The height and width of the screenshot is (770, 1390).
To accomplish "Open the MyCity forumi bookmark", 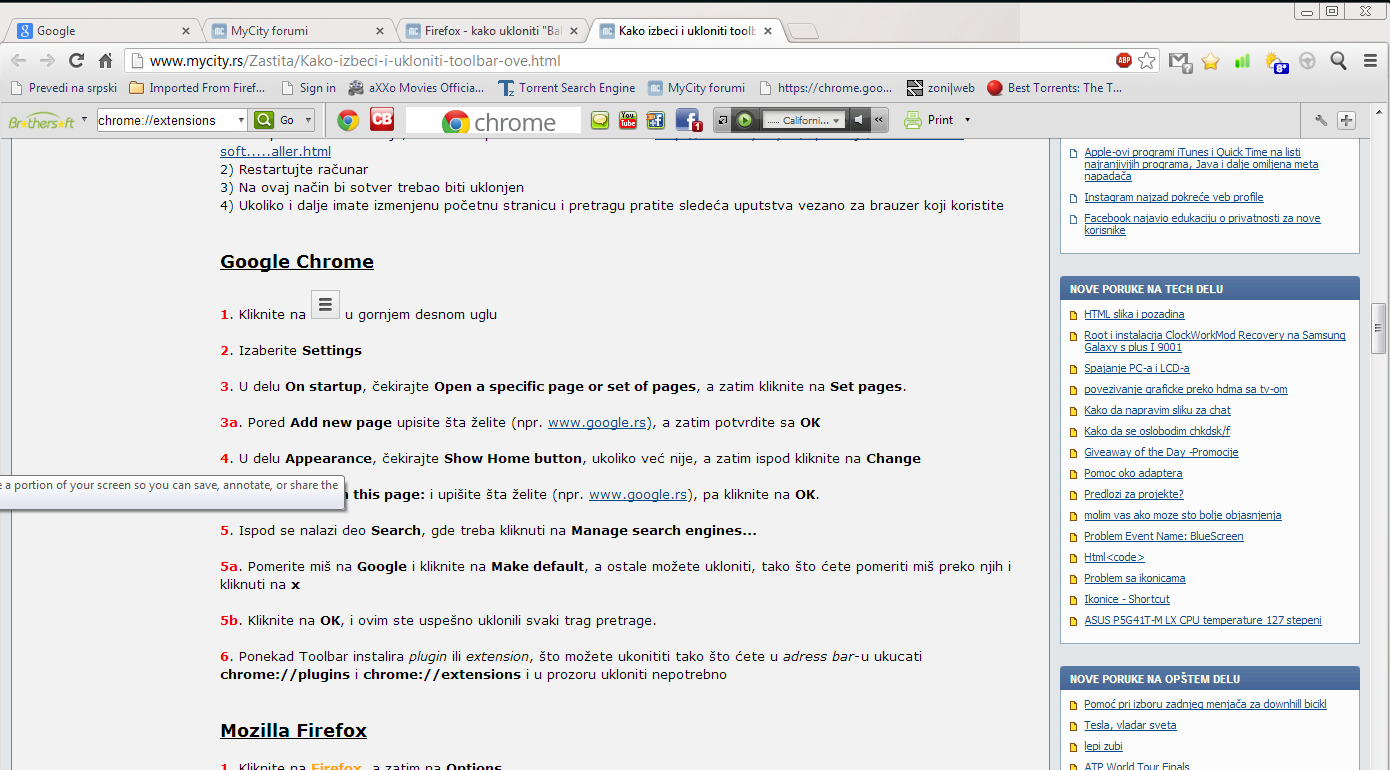I will [698, 88].
